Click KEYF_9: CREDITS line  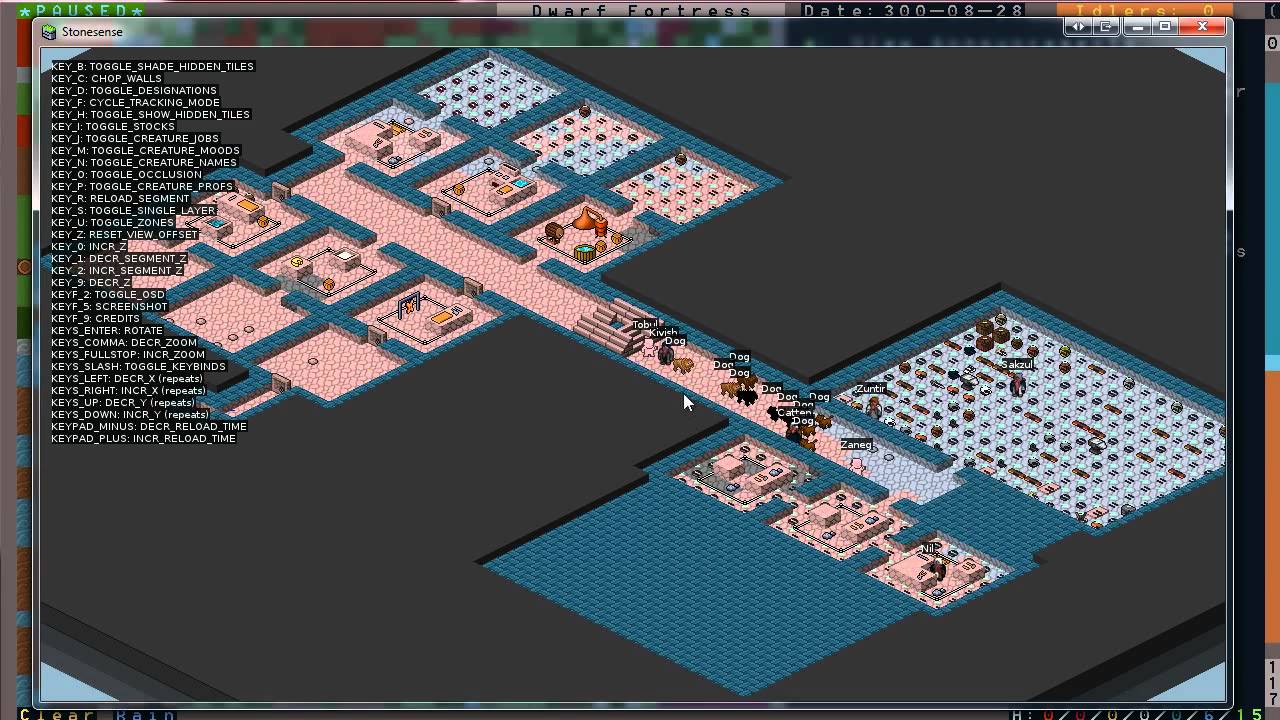coord(96,318)
